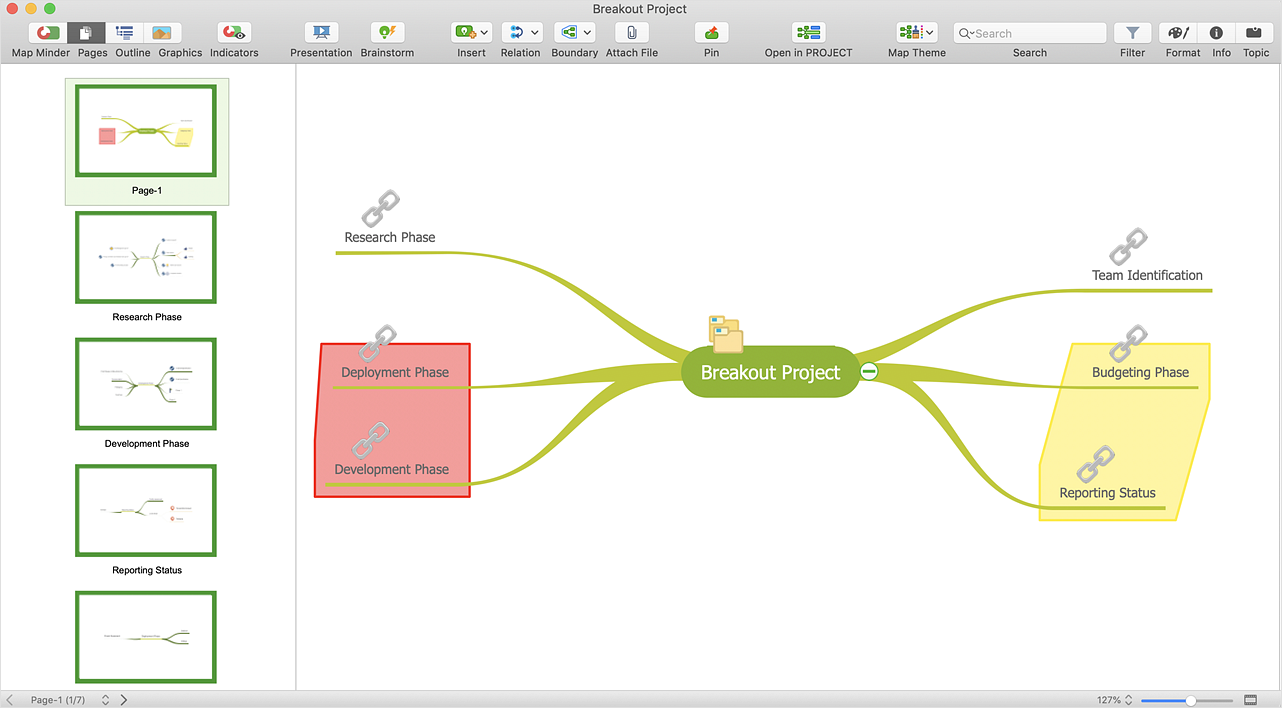This screenshot has width=1282, height=708.
Task: Open the Filter funnel icon
Action: coord(1132,33)
